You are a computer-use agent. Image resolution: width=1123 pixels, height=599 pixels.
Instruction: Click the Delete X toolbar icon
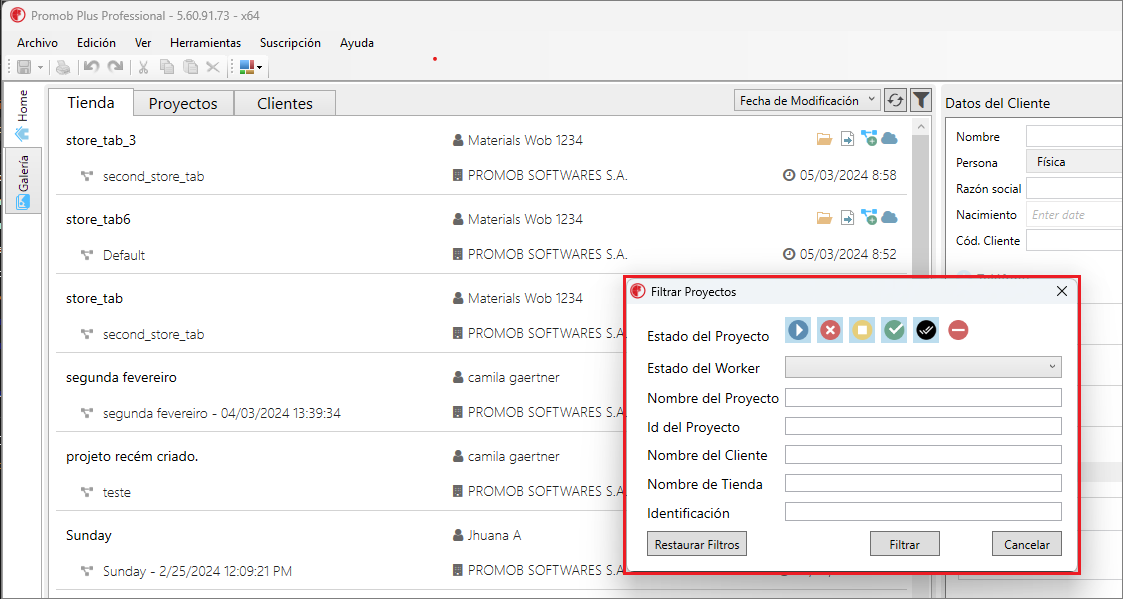[213, 67]
